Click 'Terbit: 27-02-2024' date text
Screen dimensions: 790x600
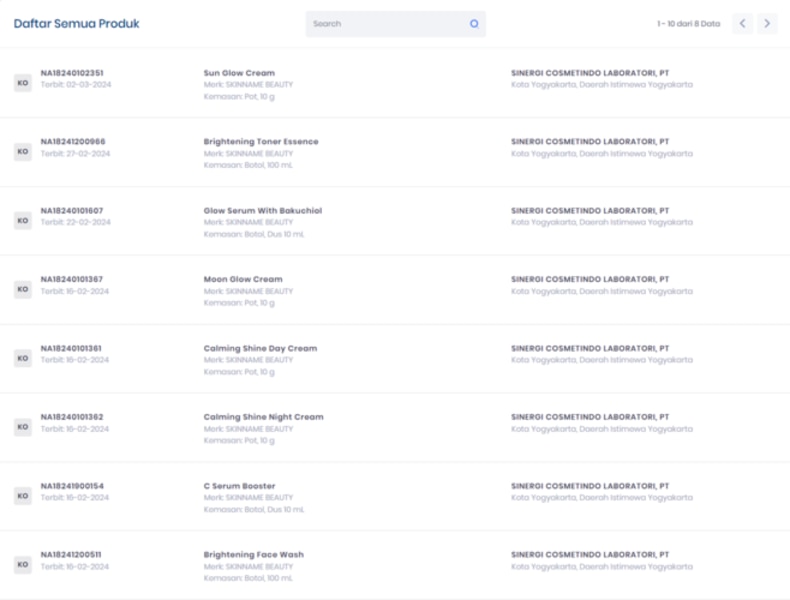(x=75, y=154)
